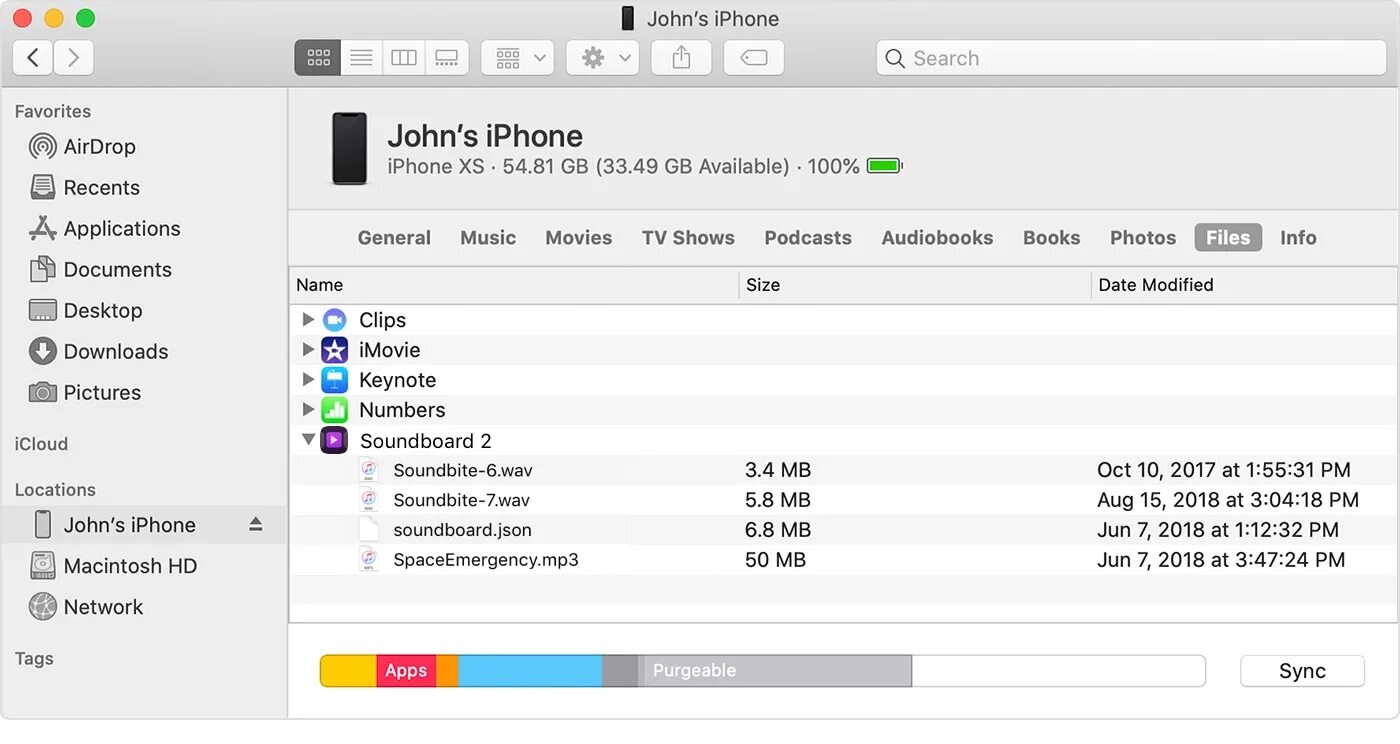The height and width of the screenshot is (744, 1400).
Task: Switch to the Photos tab
Action: pyautogui.click(x=1143, y=237)
